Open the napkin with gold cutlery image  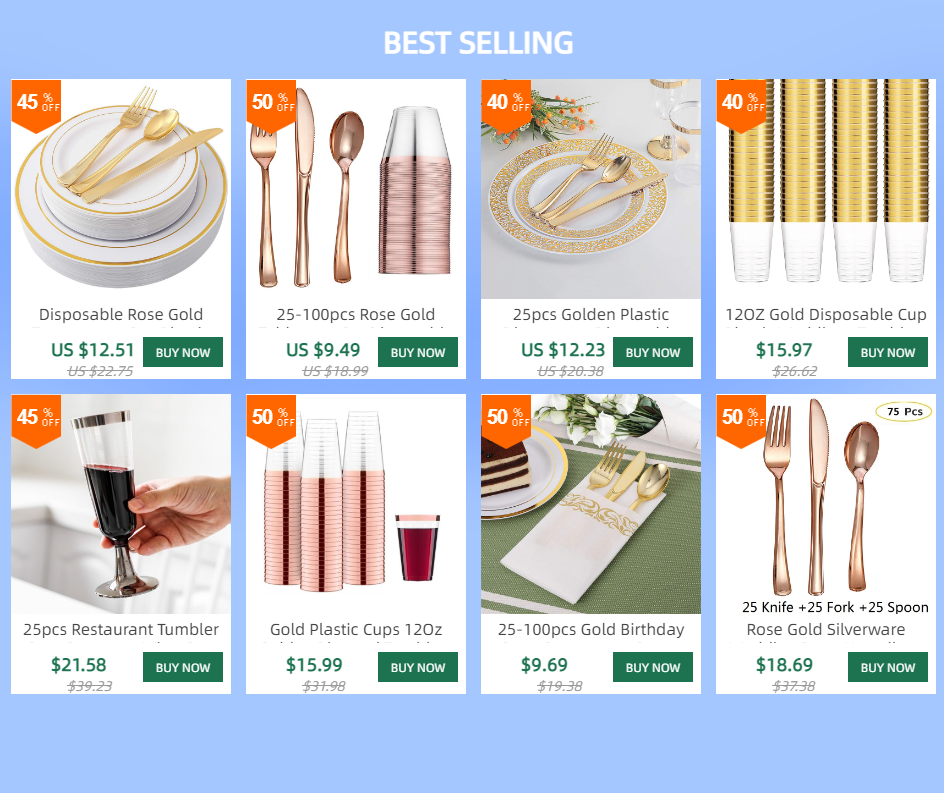pos(591,504)
